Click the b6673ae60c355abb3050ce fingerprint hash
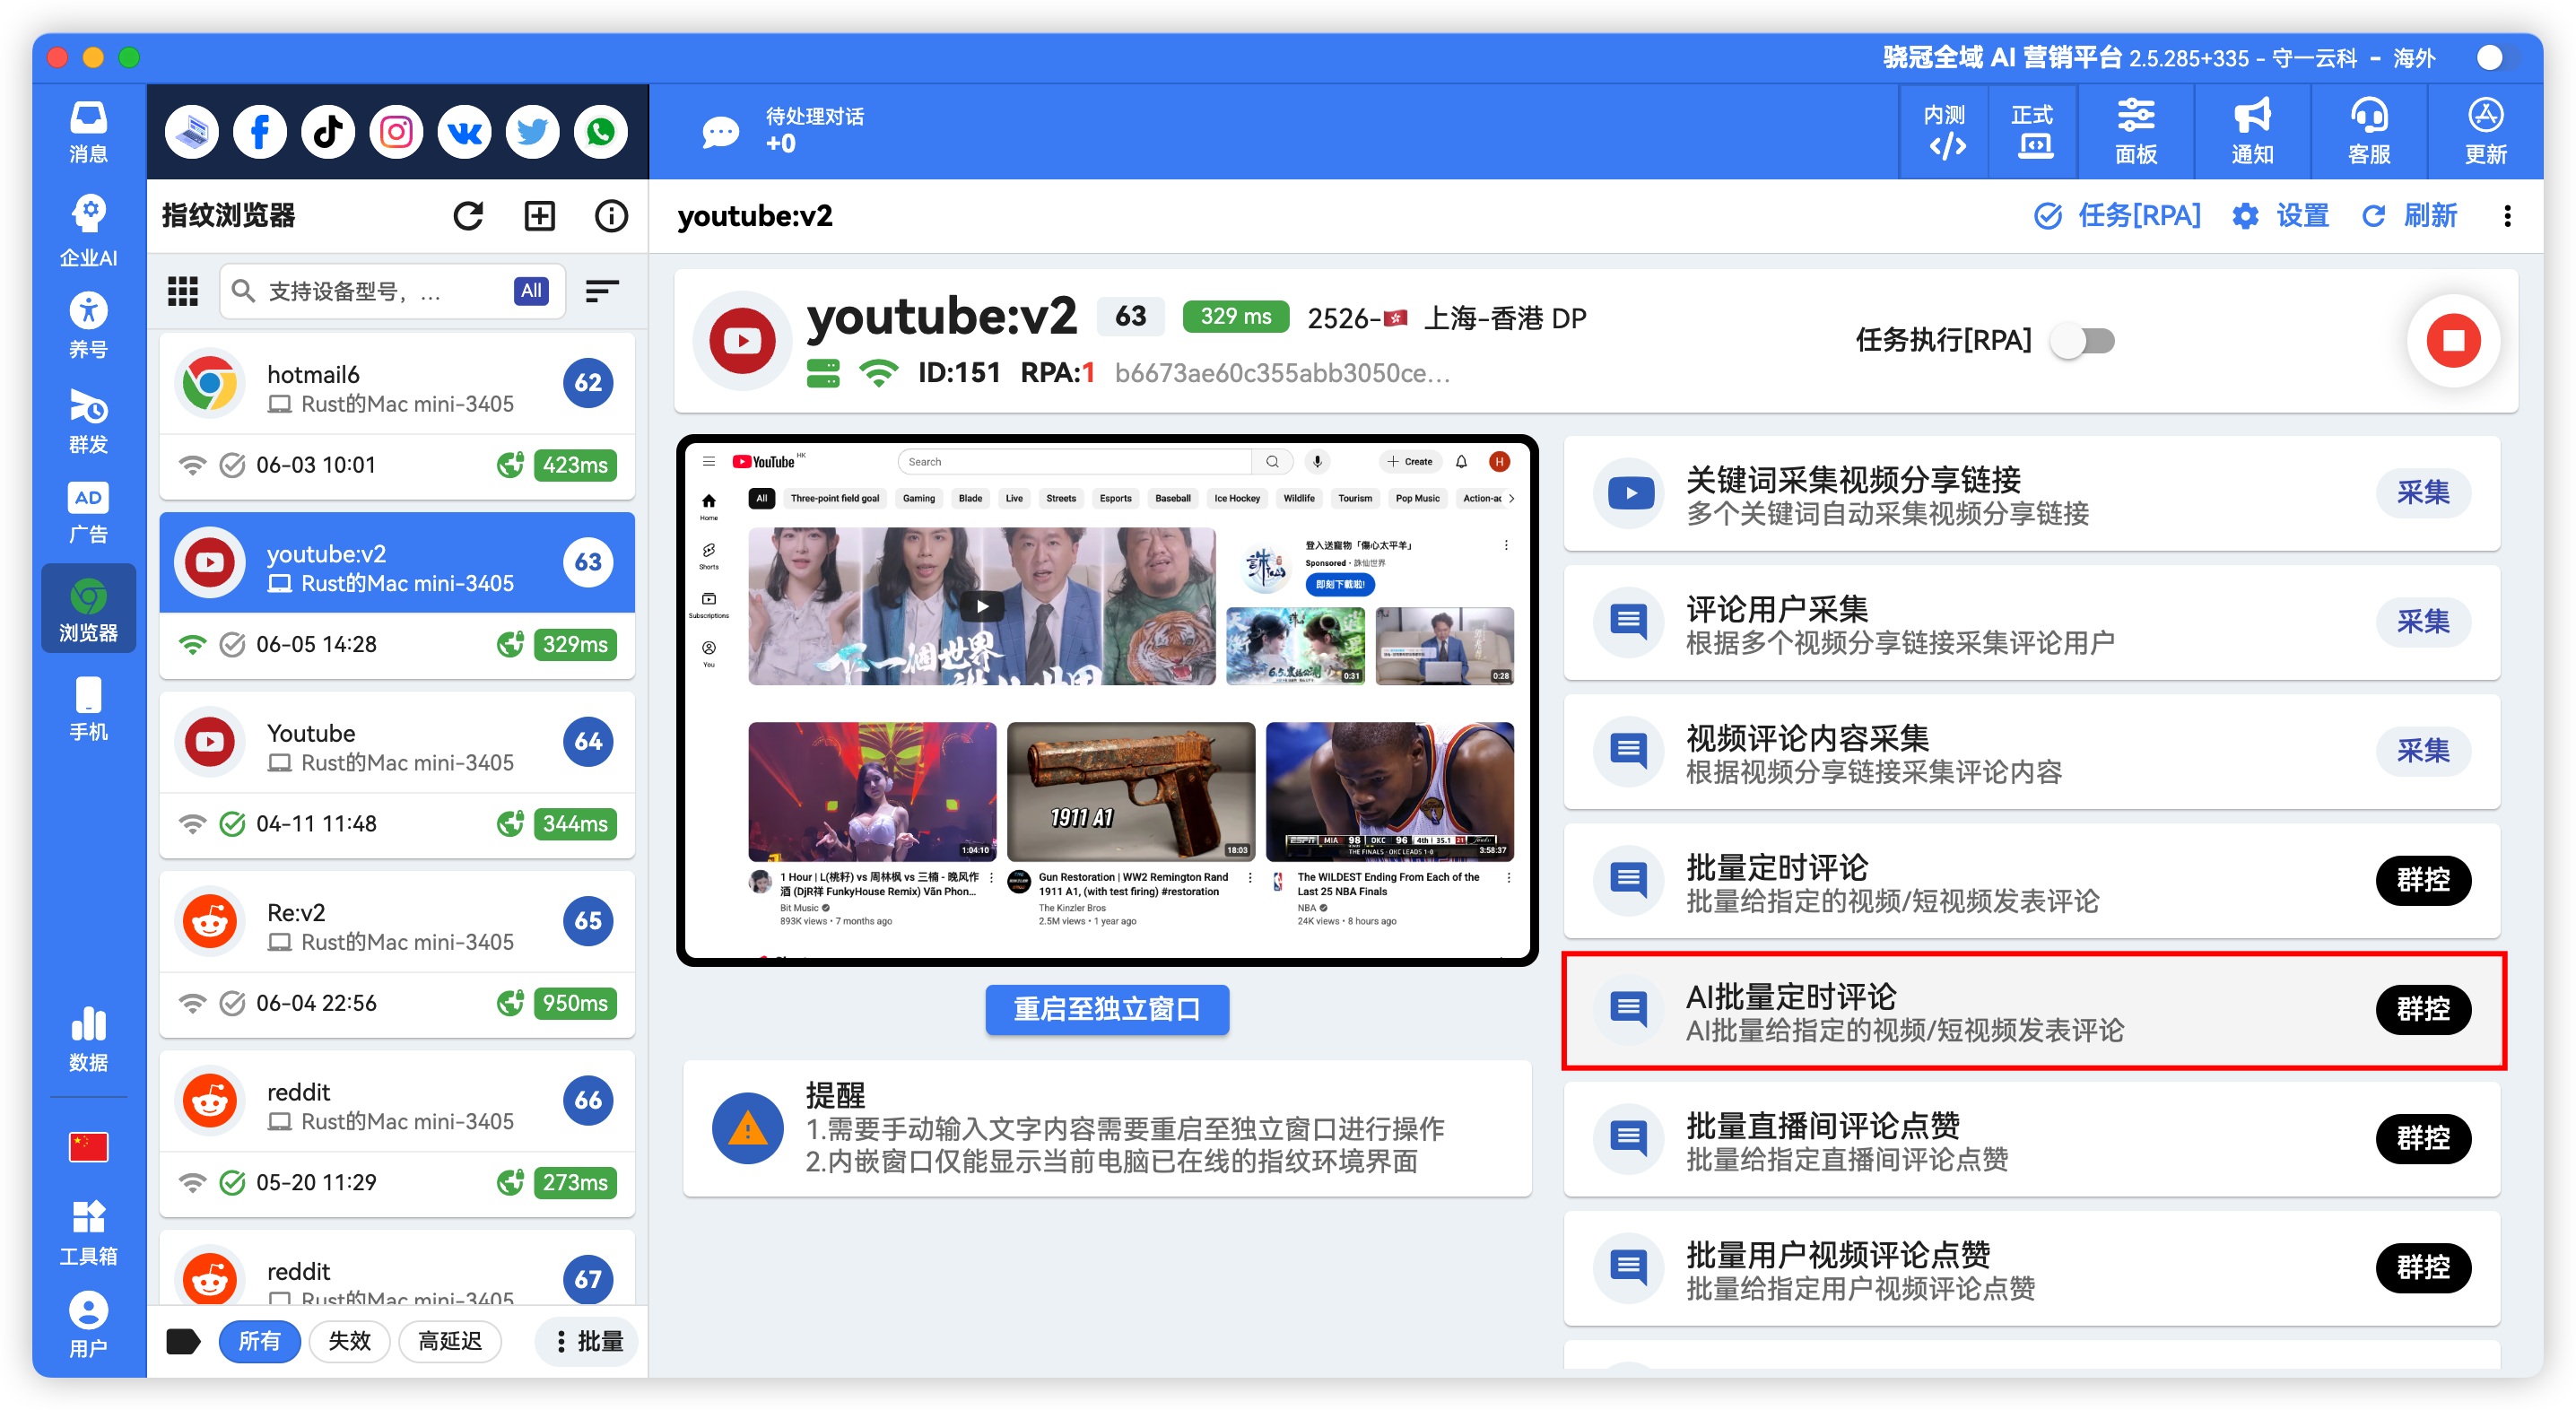The image size is (2576, 1410). [1283, 373]
